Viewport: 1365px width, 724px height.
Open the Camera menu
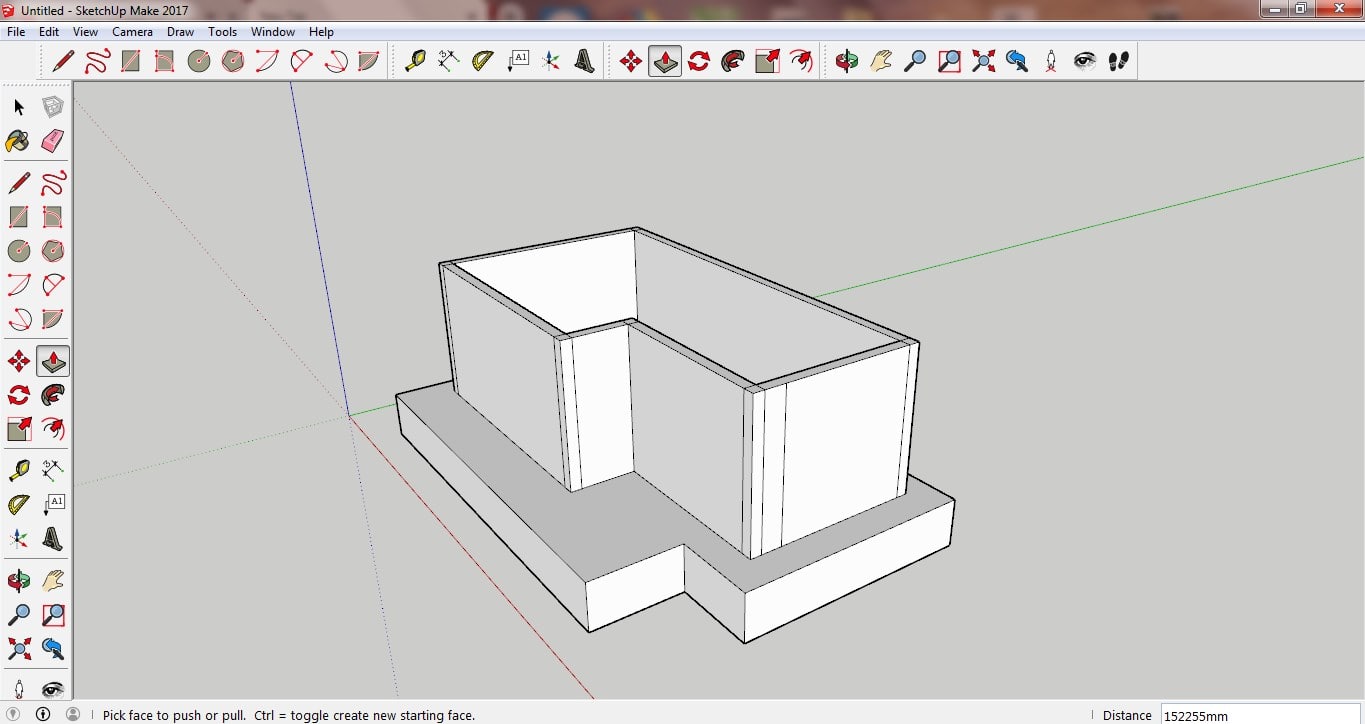(x=132, y=32)
